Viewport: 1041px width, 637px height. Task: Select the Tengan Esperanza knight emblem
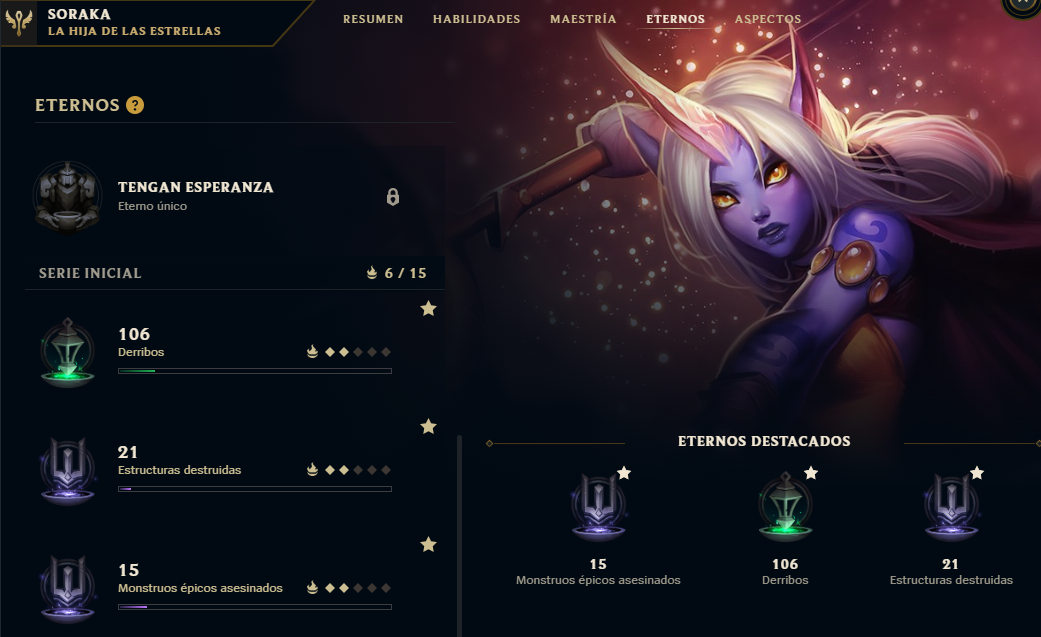(x=68, y=196)
